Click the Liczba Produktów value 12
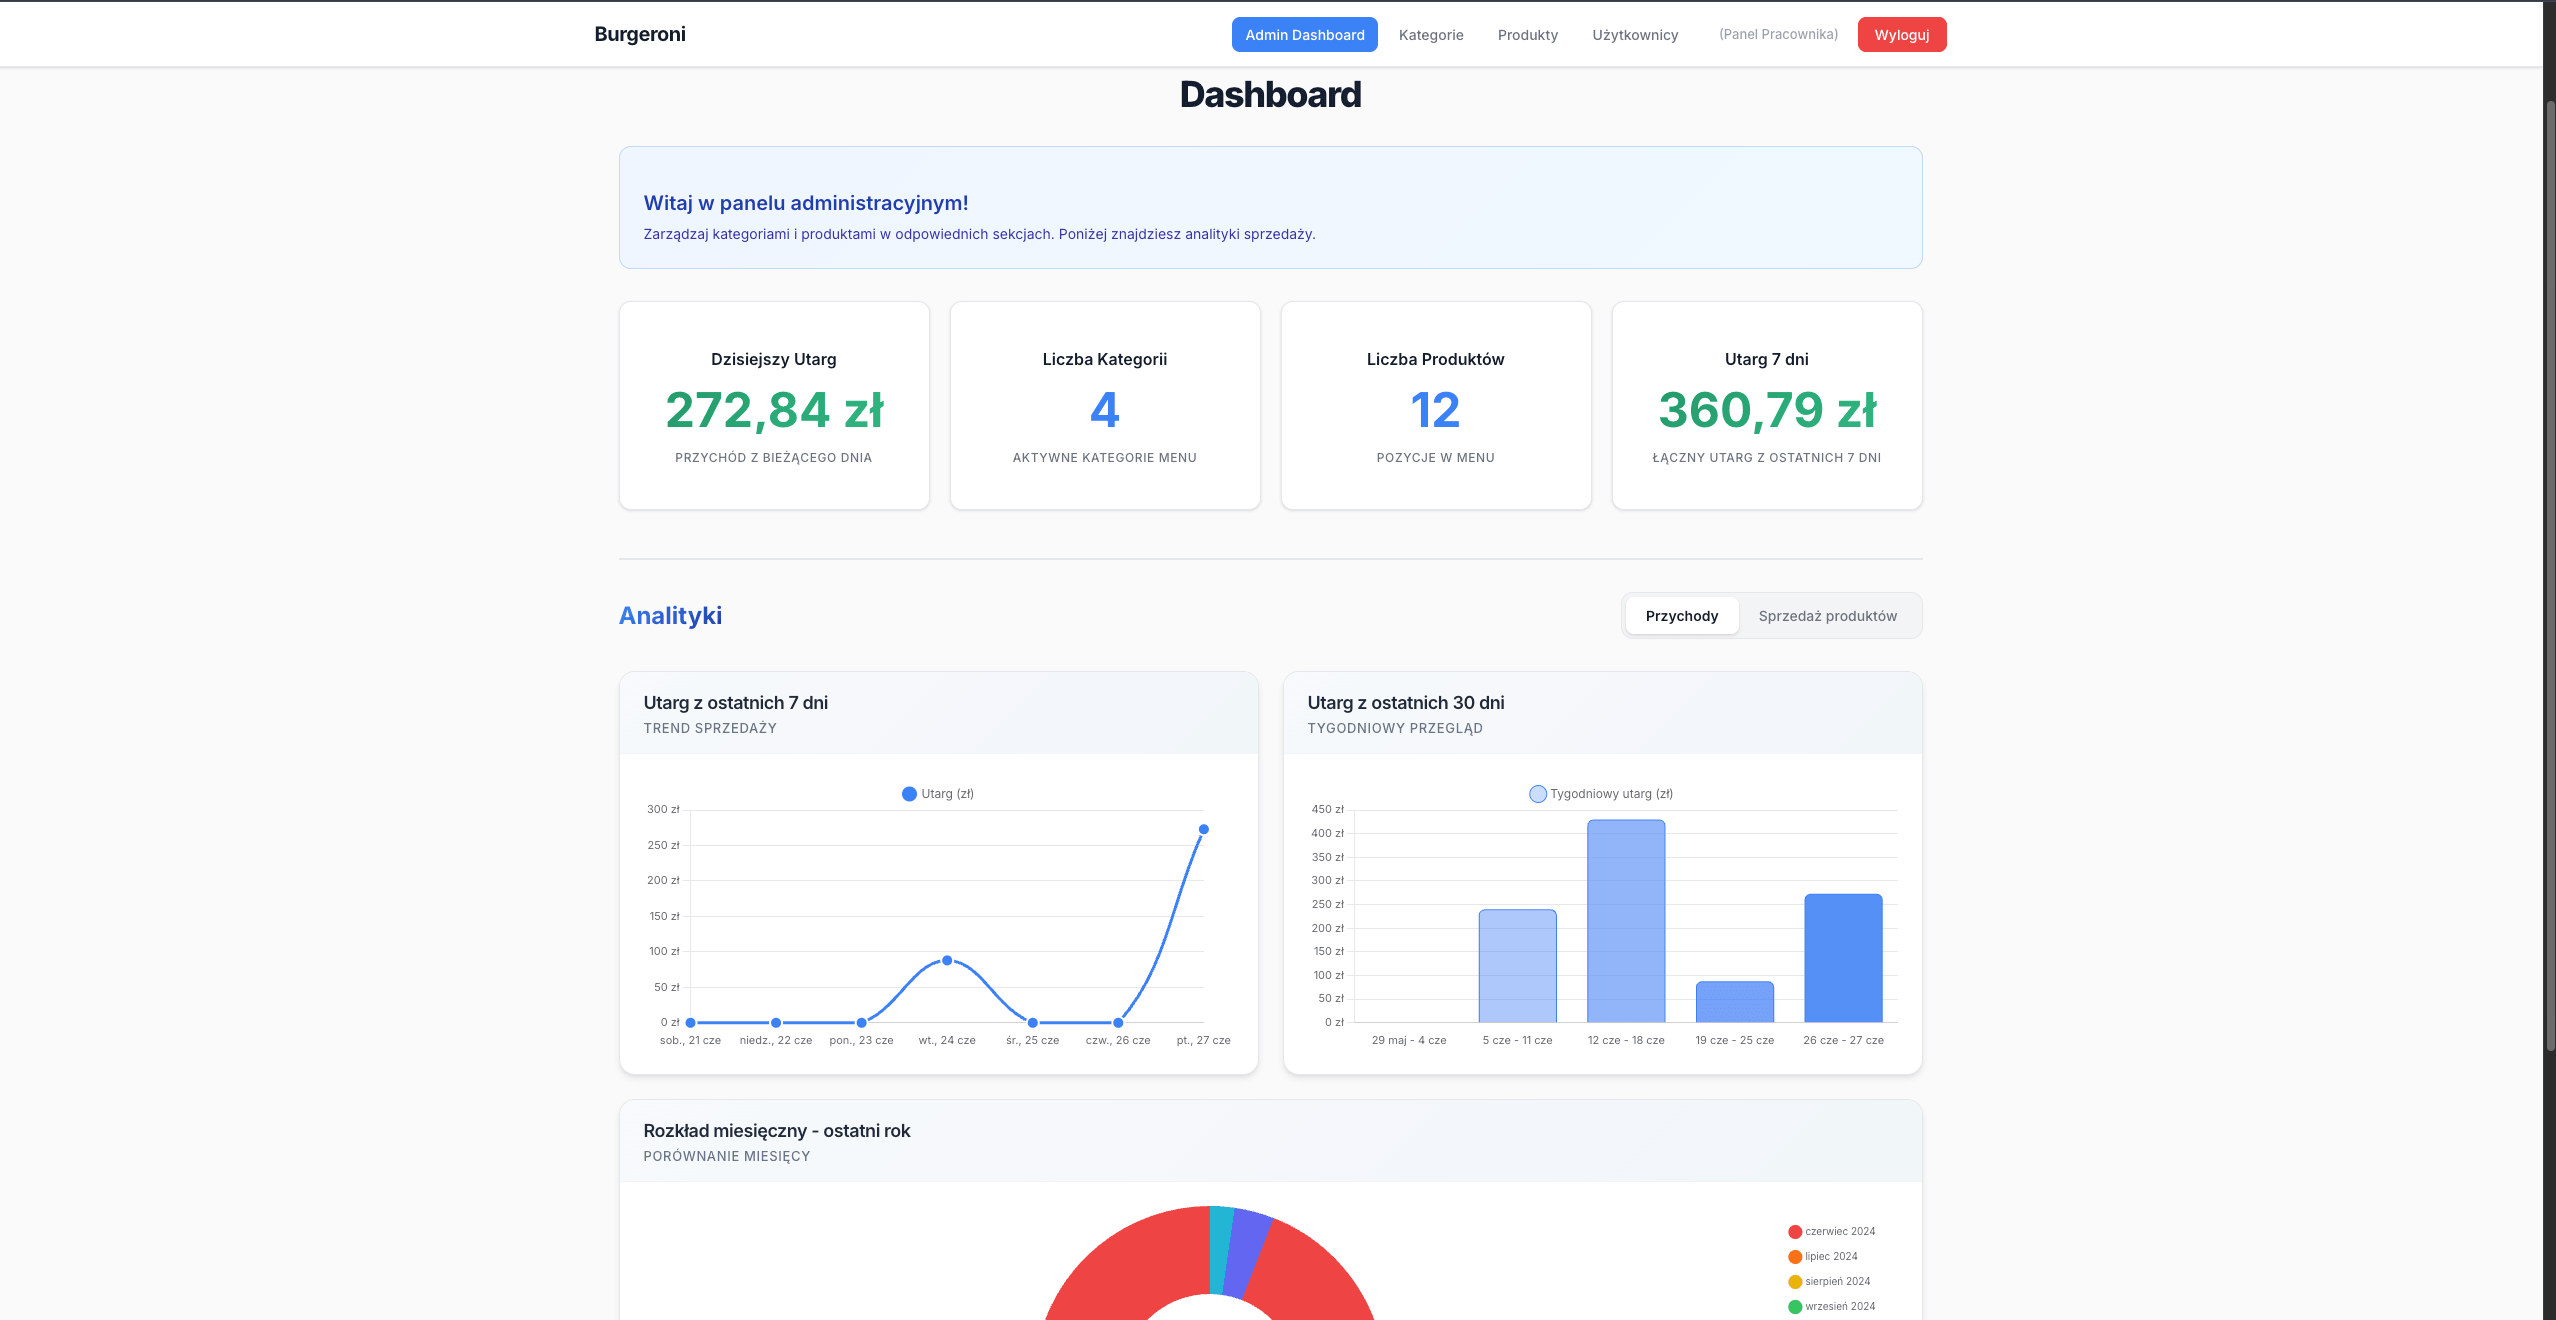 (x=1436, y=410)
